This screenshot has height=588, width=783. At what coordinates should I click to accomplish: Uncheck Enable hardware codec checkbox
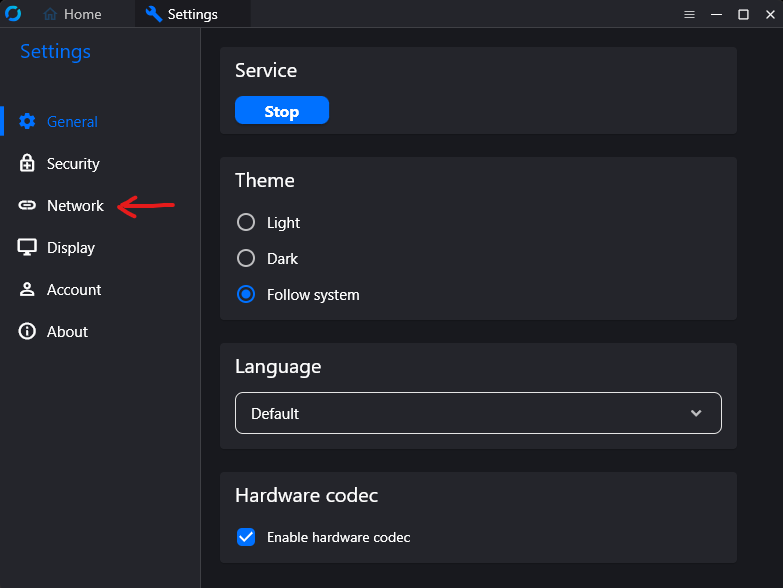[246, 537]
